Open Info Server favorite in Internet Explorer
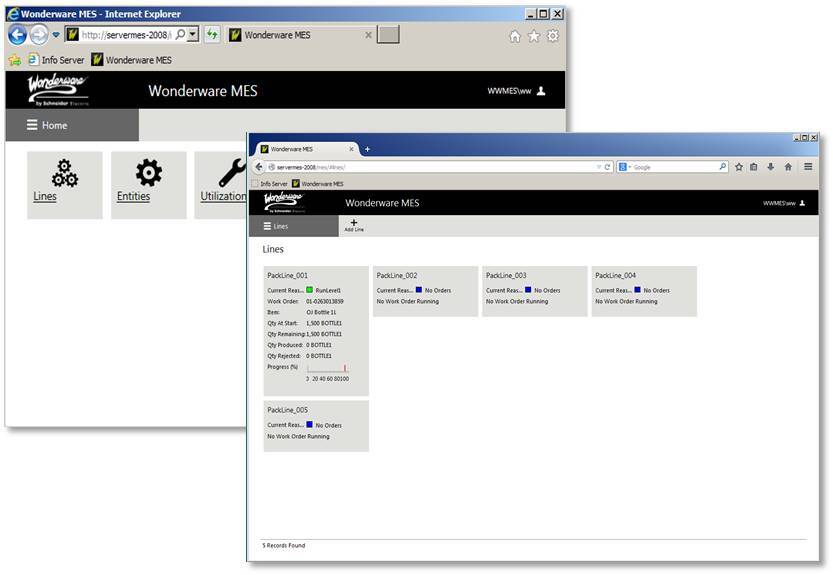Image resolution: width=833 pixels, height=575 pixels. (56, 60)
